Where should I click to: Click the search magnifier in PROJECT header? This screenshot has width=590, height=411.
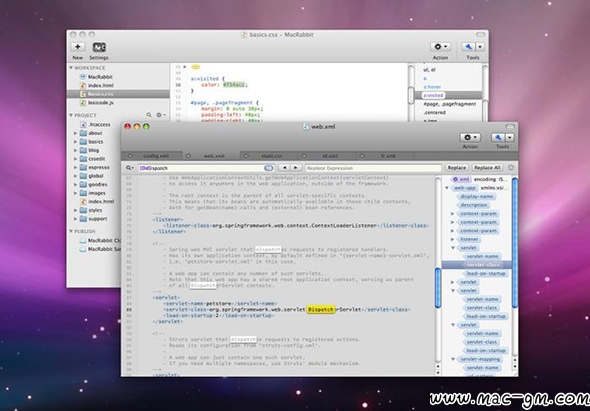coord(149,115)
